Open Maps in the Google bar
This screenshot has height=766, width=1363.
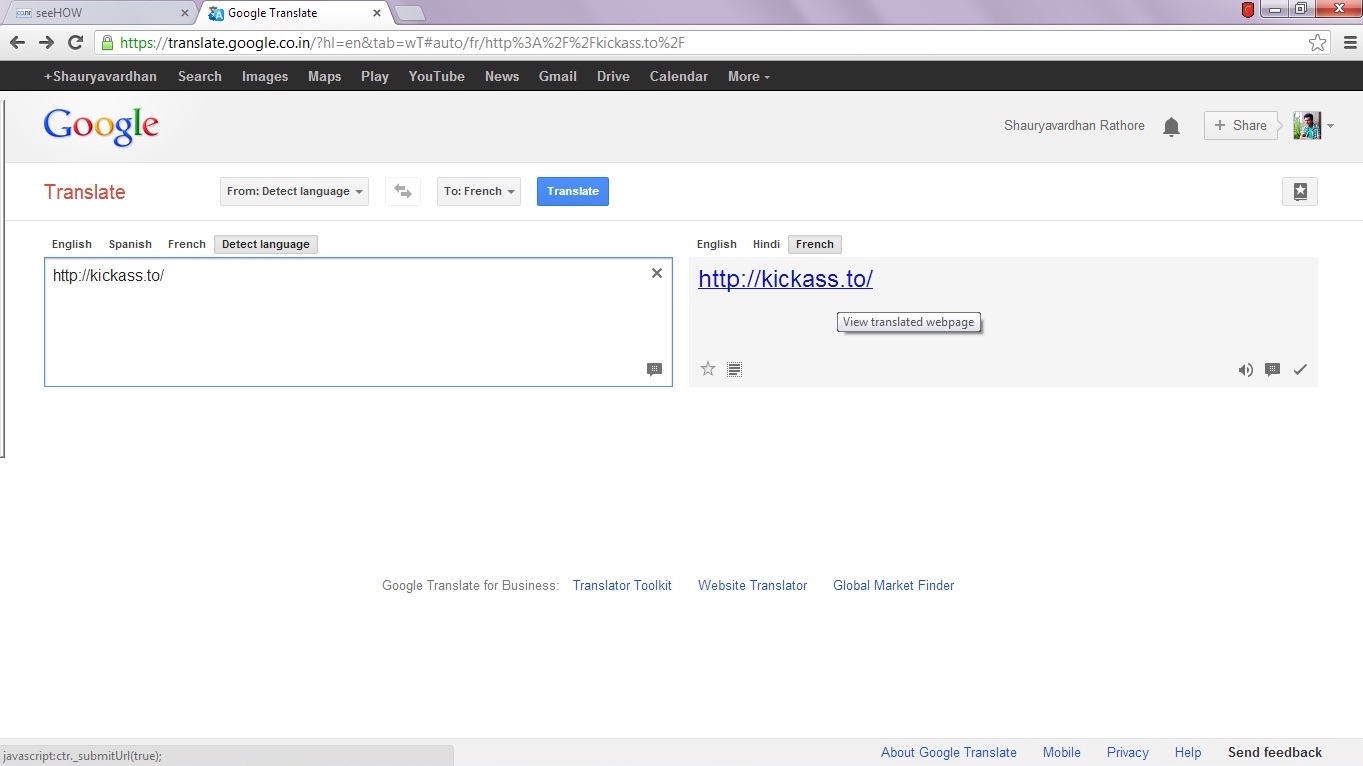tap(324, 76)
